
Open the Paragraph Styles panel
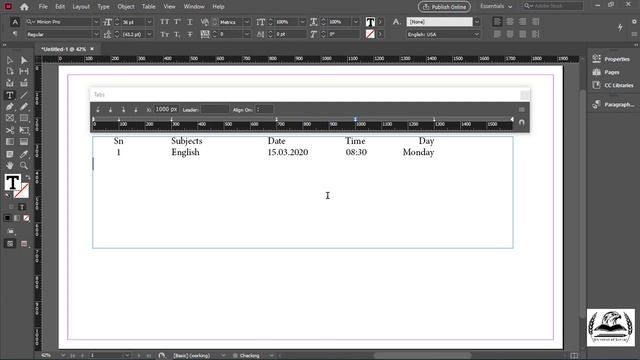pos(613,105)
